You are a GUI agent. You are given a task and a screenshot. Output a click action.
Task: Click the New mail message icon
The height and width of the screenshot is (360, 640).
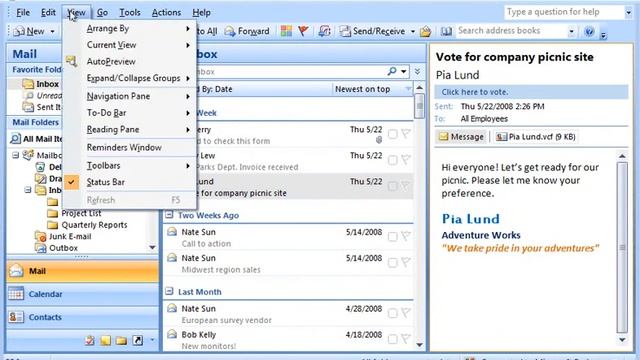[x=19, y=31]
